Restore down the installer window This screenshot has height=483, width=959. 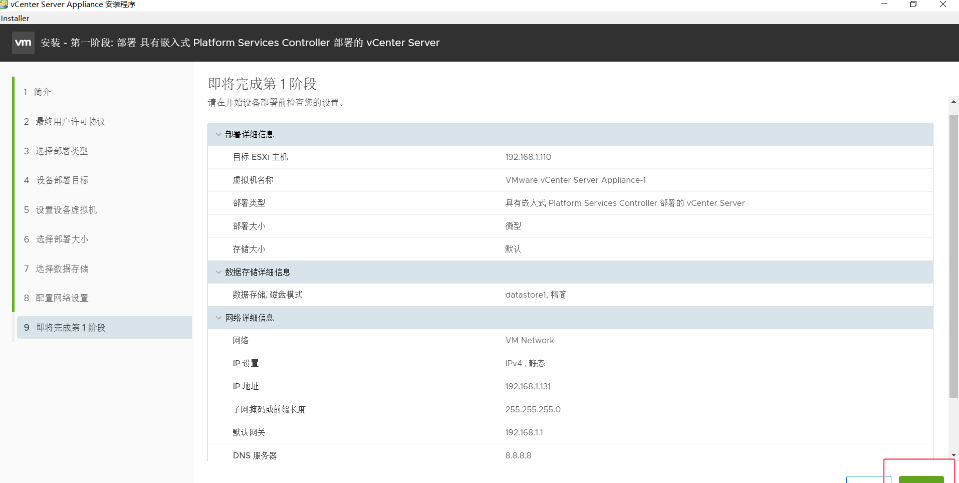point(913,4)
